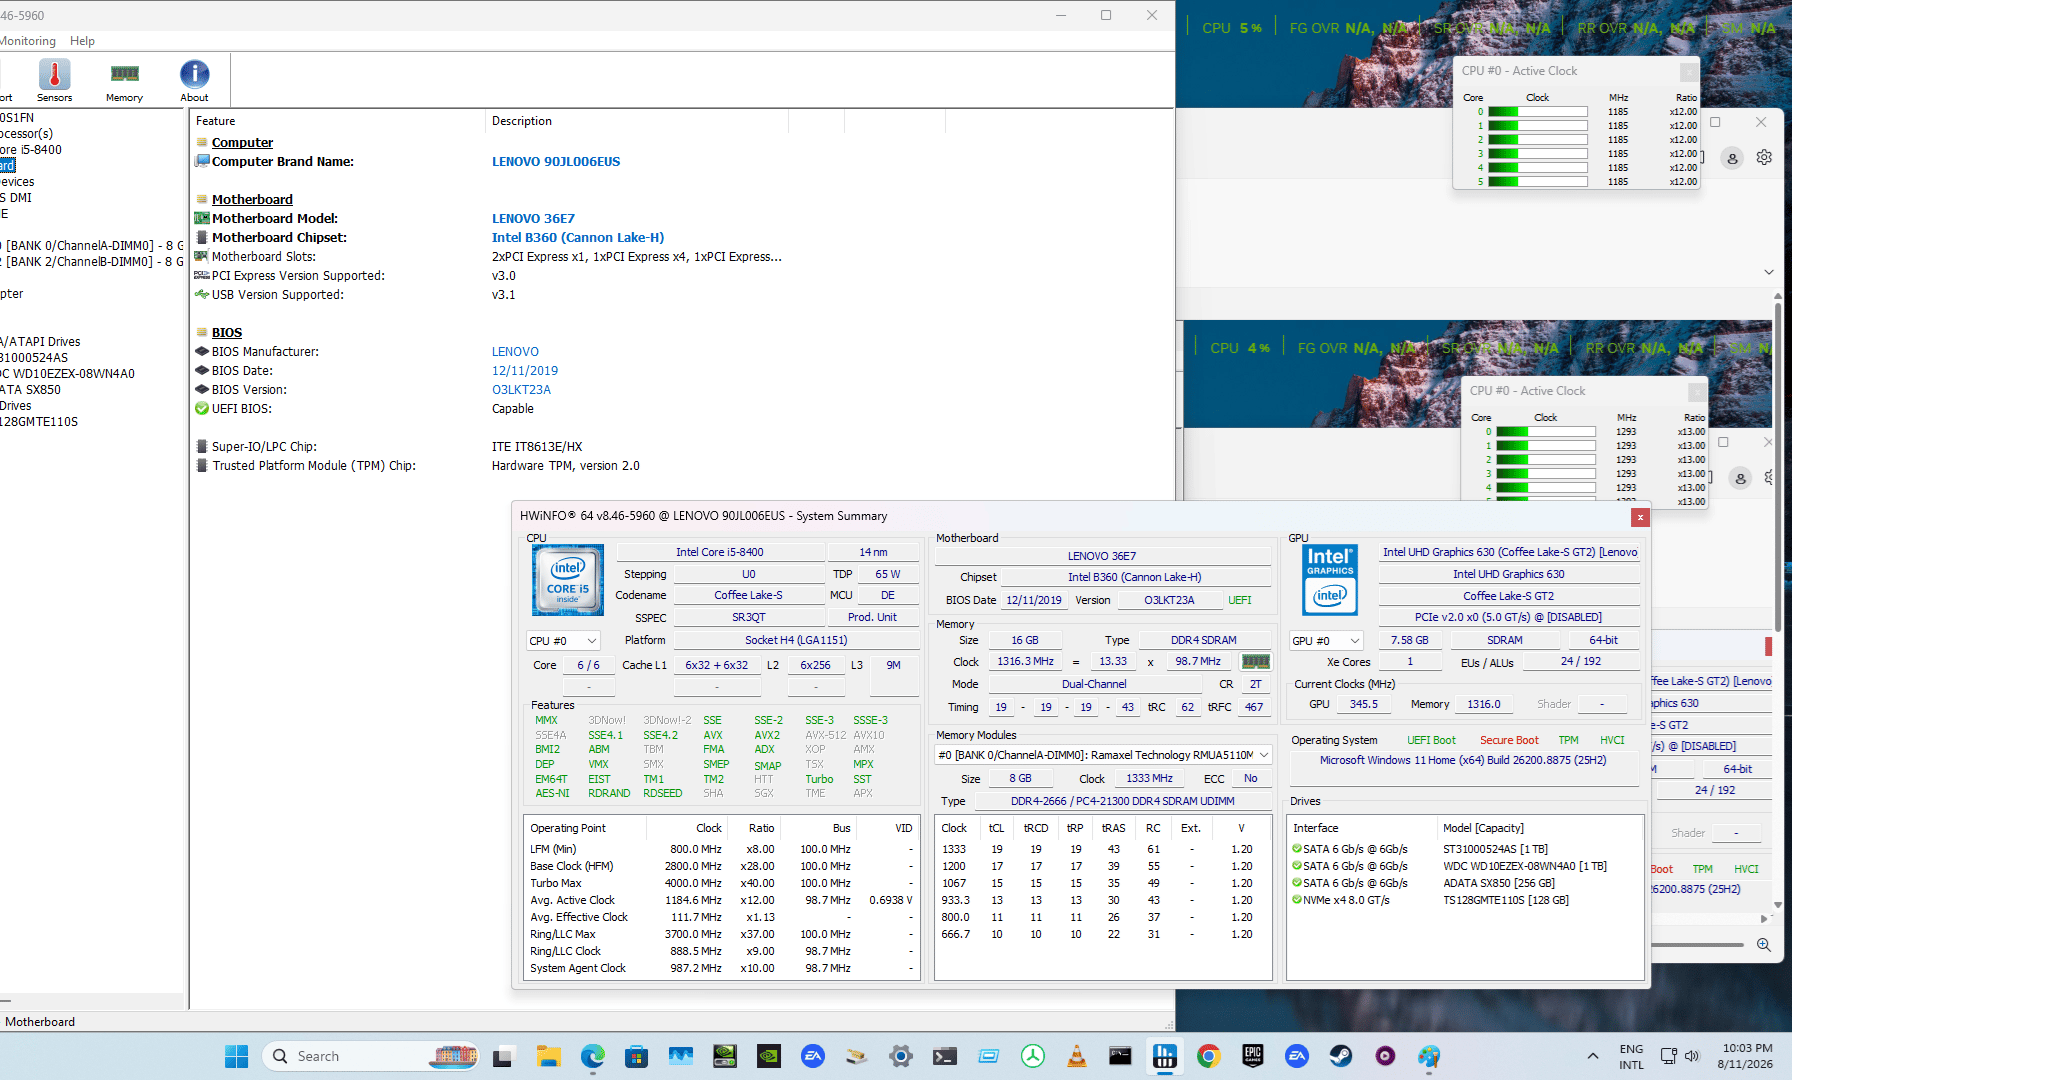This screenshot has width=2048, height=1080.
Task: Open the first NVIDIA app on taskbar
Action: tap(724, 1056)
